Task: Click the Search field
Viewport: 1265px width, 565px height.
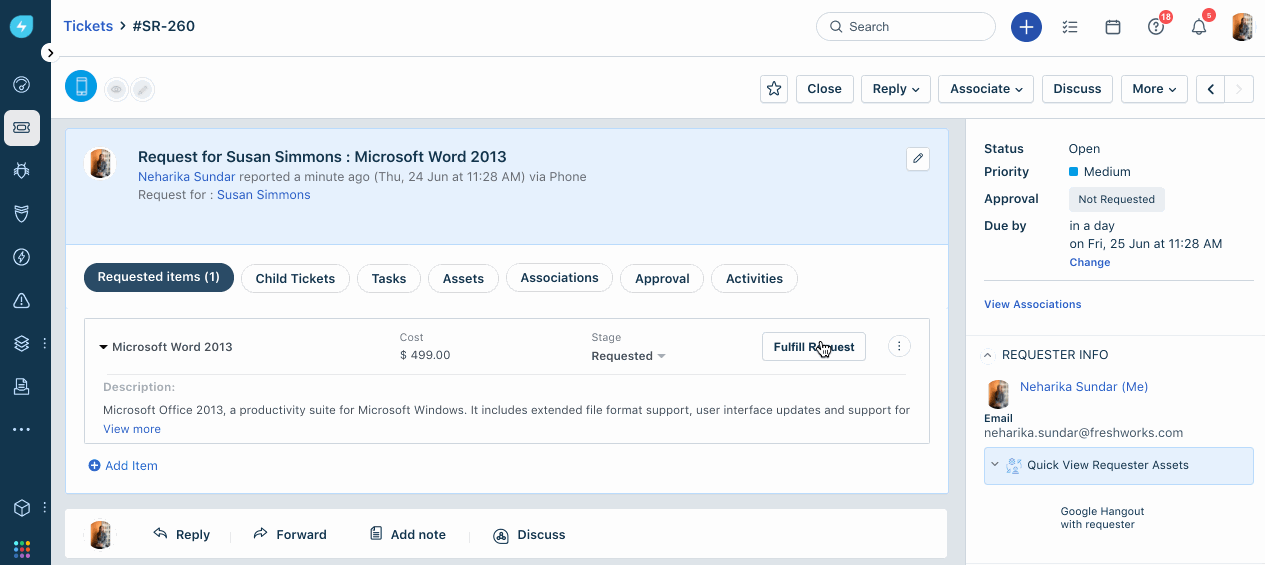Action: point(906,27)
